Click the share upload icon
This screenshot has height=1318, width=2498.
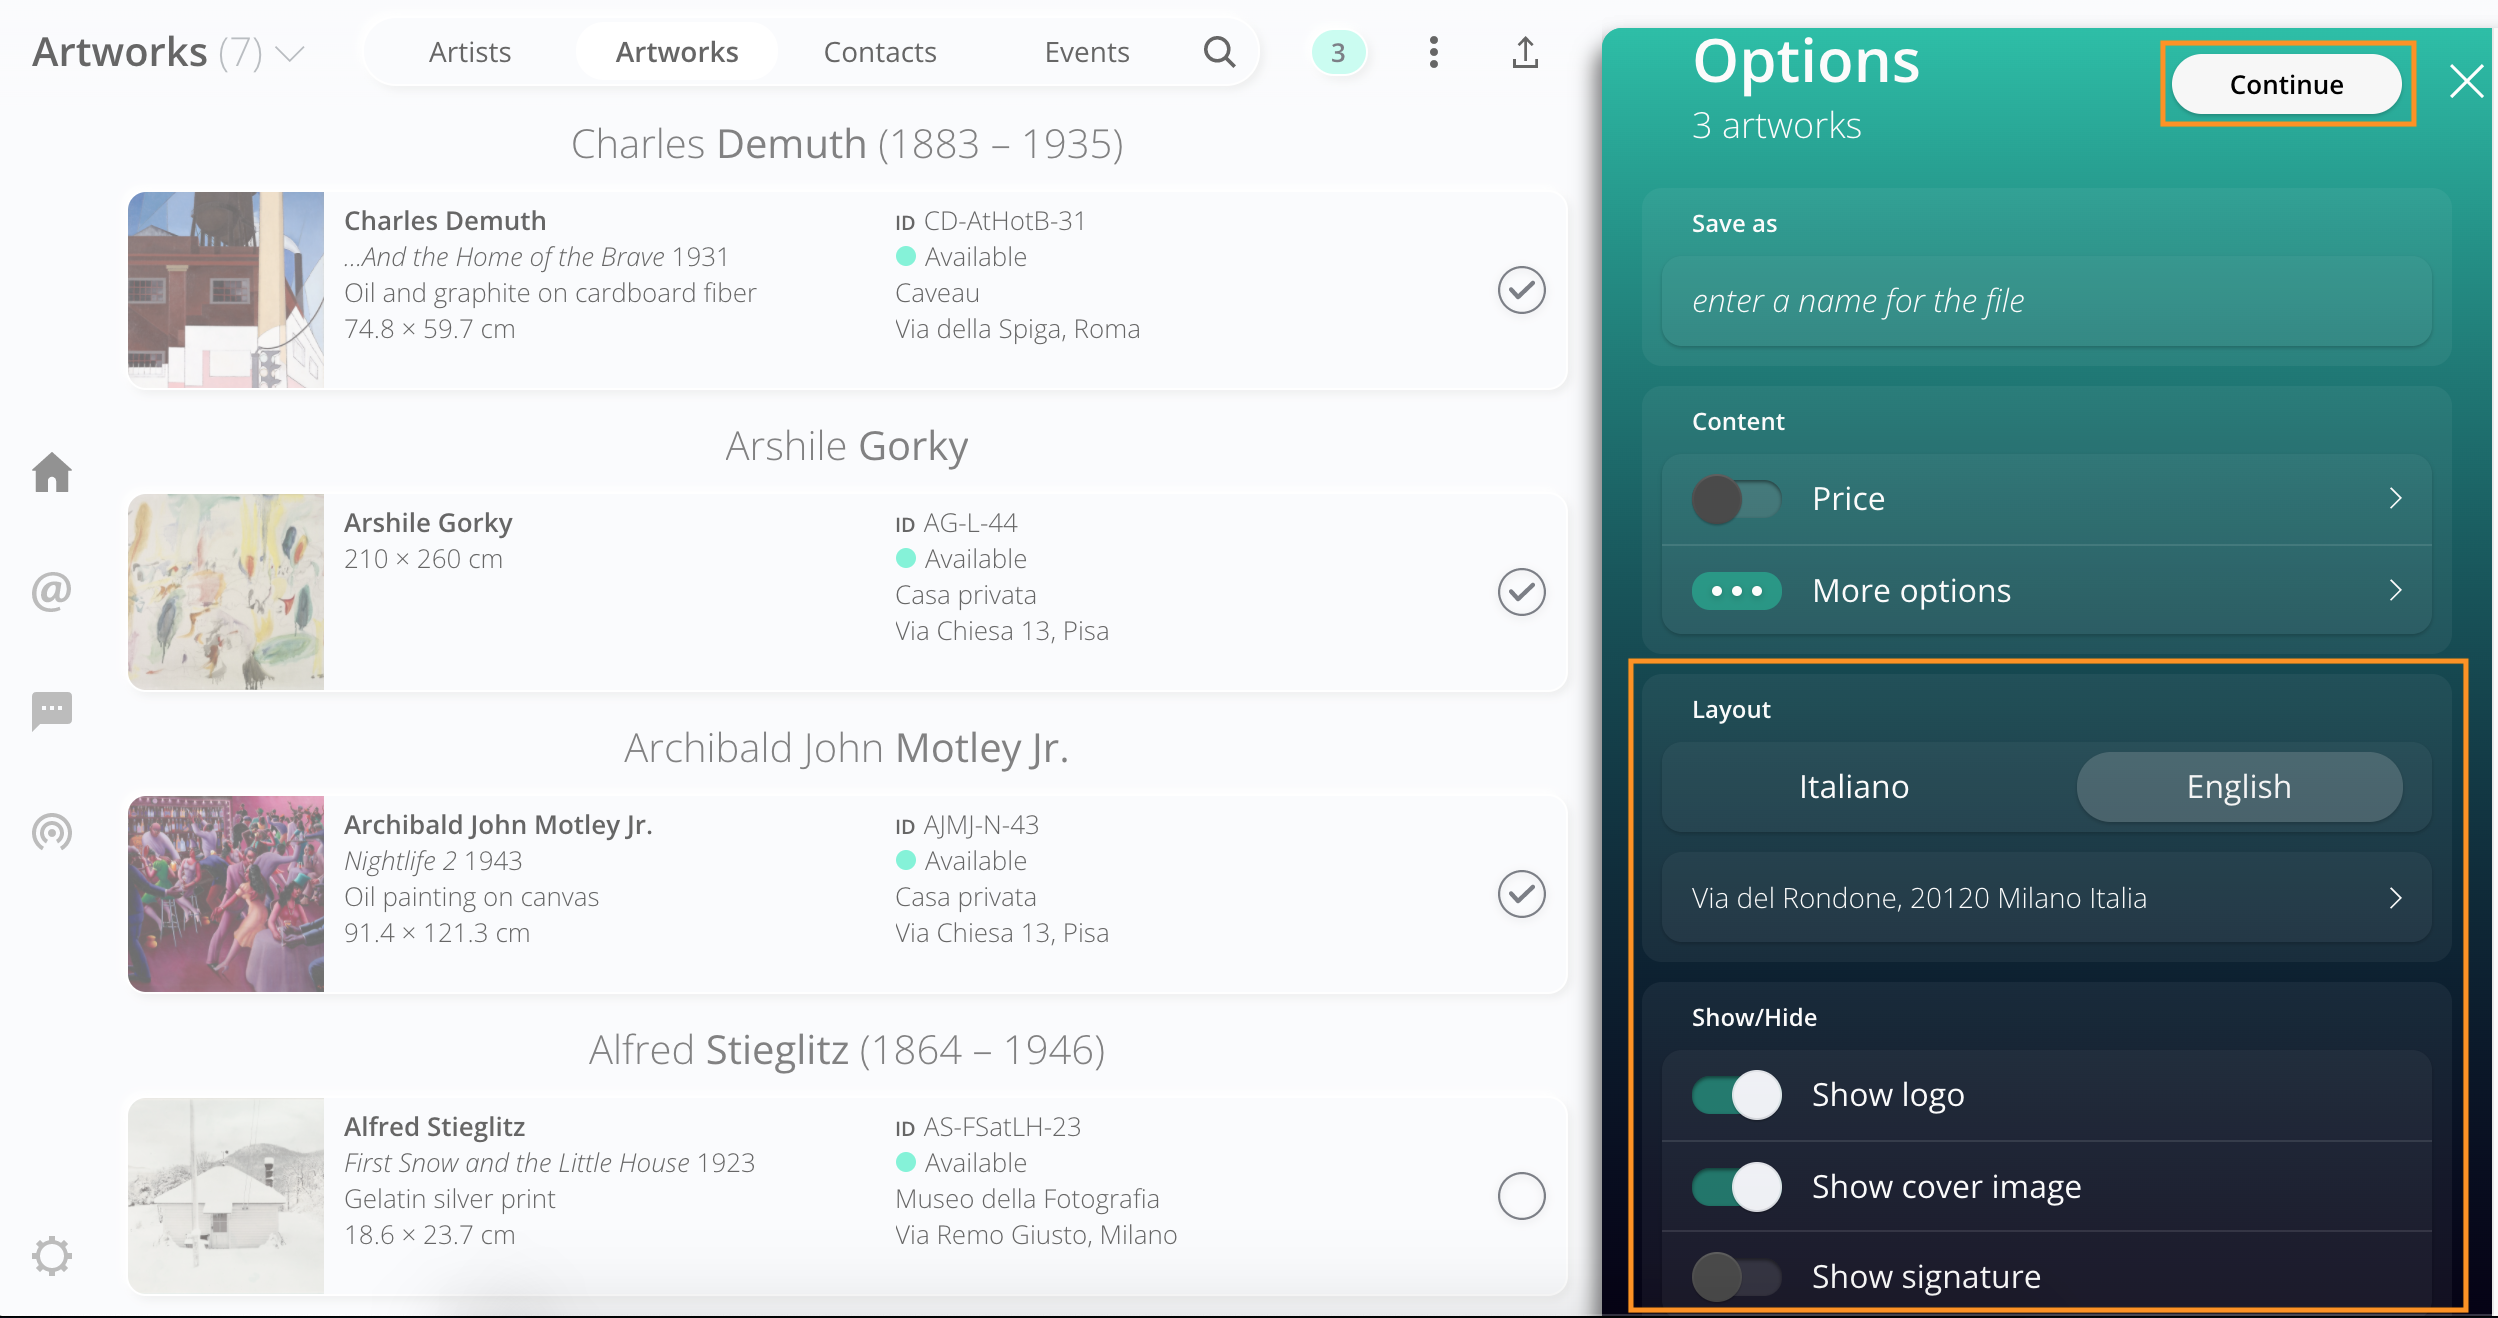[x=1524, y=52]
